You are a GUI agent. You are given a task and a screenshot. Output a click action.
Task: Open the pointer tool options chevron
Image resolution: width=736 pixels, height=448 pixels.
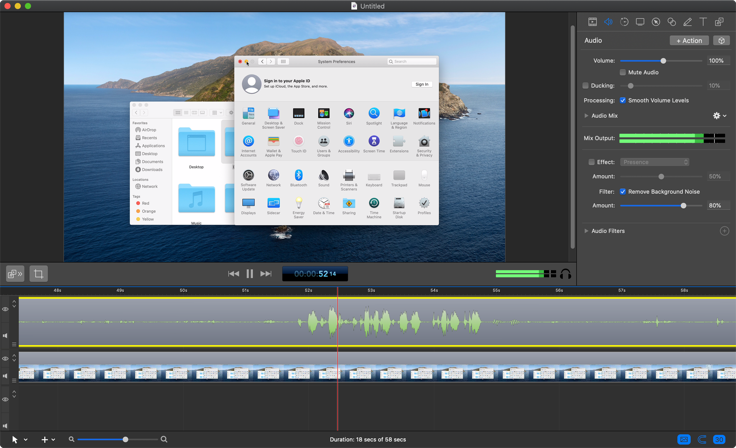[25, 440]
